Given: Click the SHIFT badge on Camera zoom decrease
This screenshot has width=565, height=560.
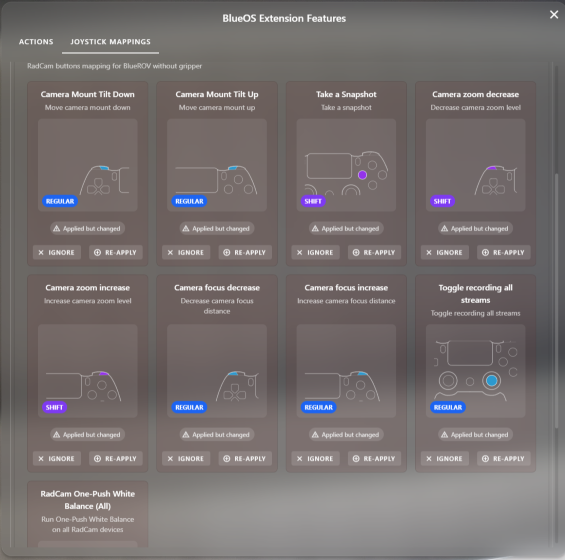Looking at the screenshot, I should pyautogui.click(x=442, y=201).
